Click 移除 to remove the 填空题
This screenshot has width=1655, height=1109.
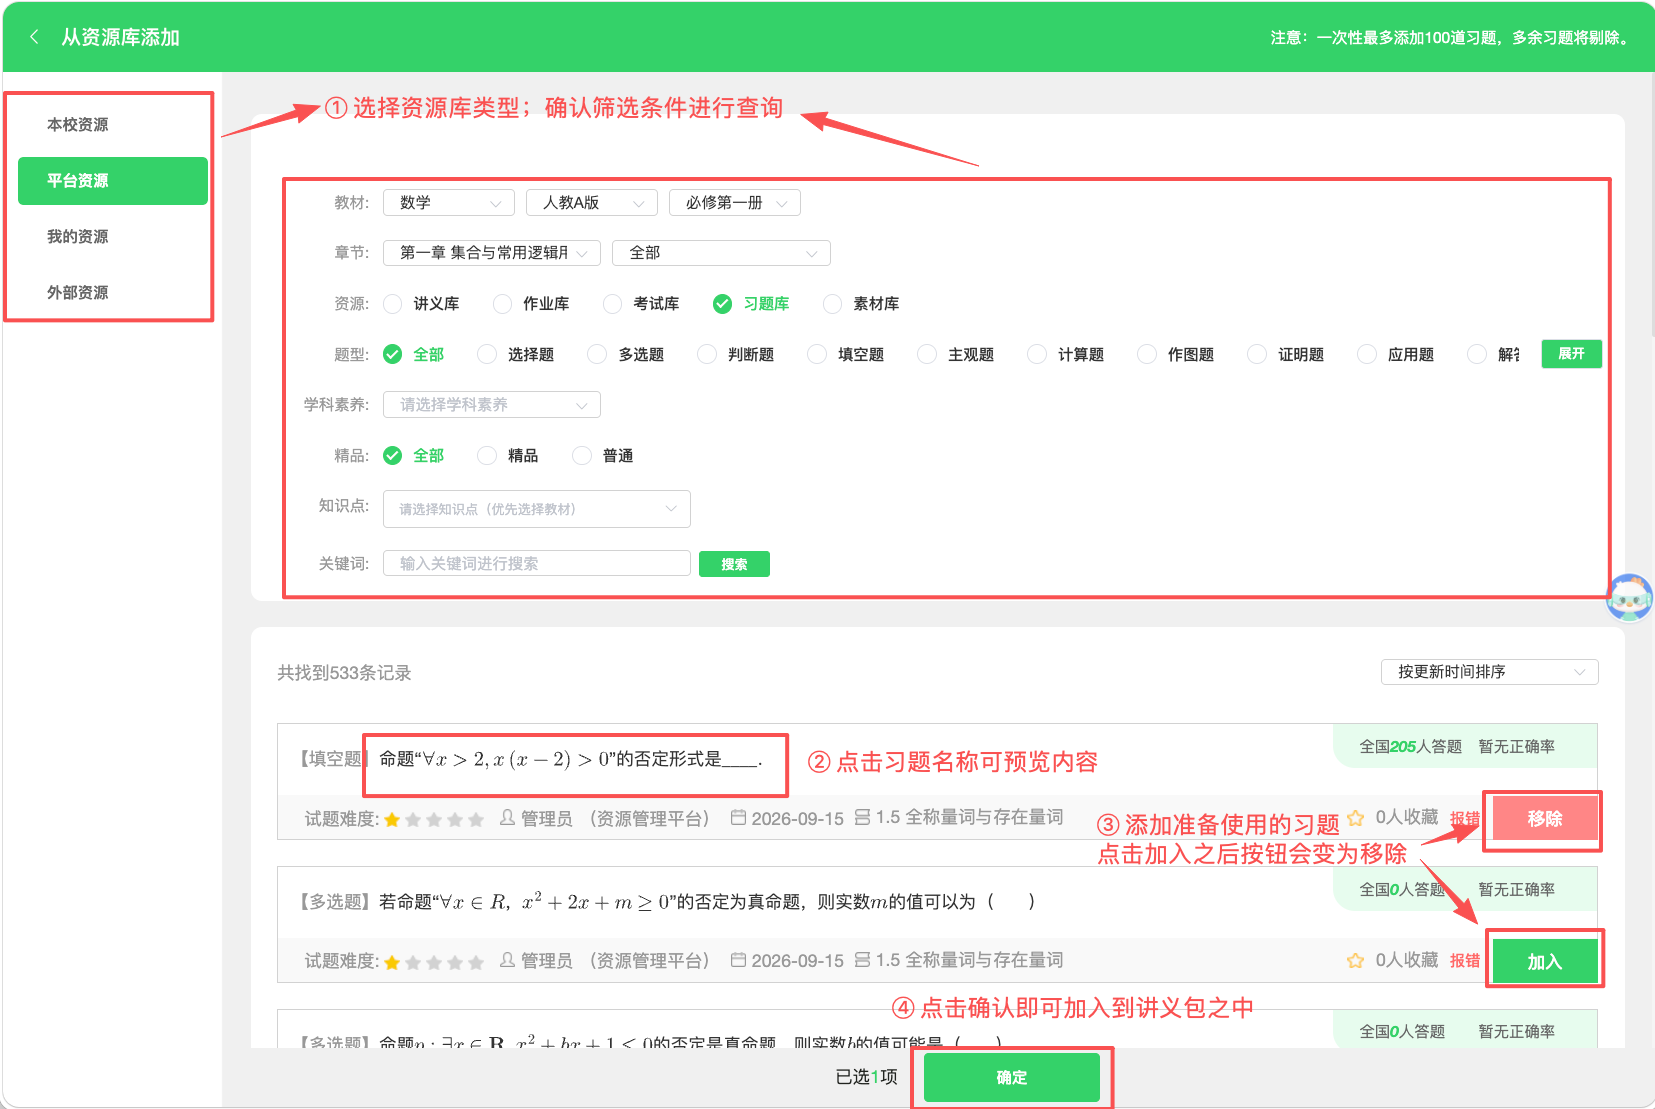[x=1544, y=819]
